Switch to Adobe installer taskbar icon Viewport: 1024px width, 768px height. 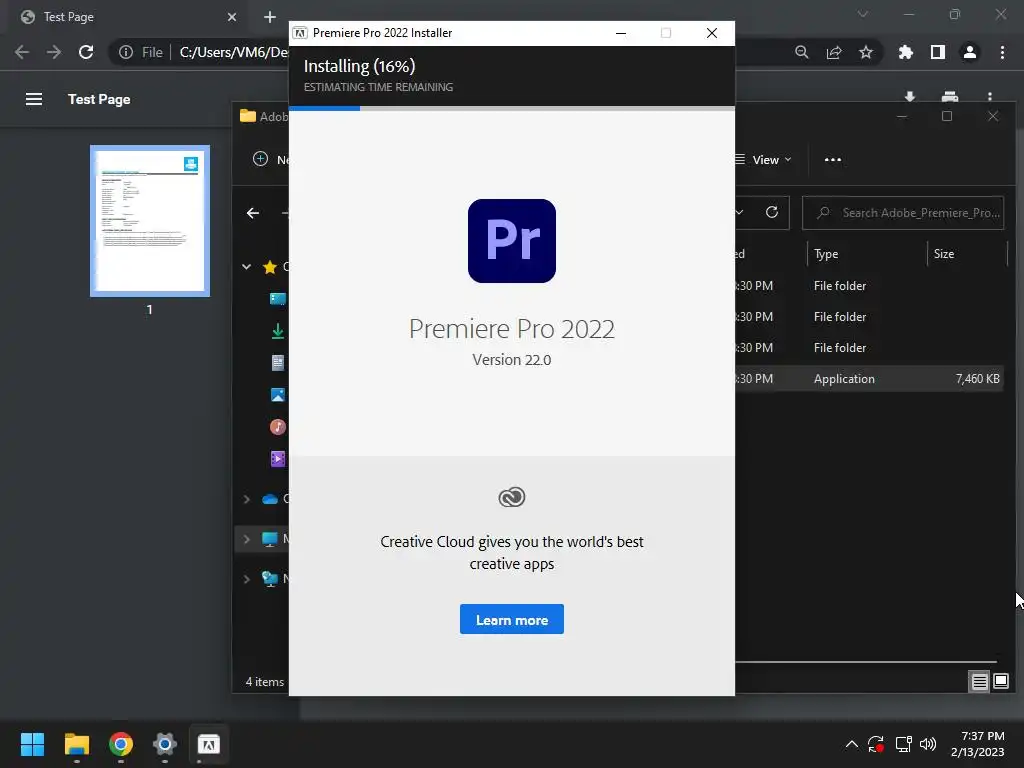pyautogui.click(x=208, y=744)
